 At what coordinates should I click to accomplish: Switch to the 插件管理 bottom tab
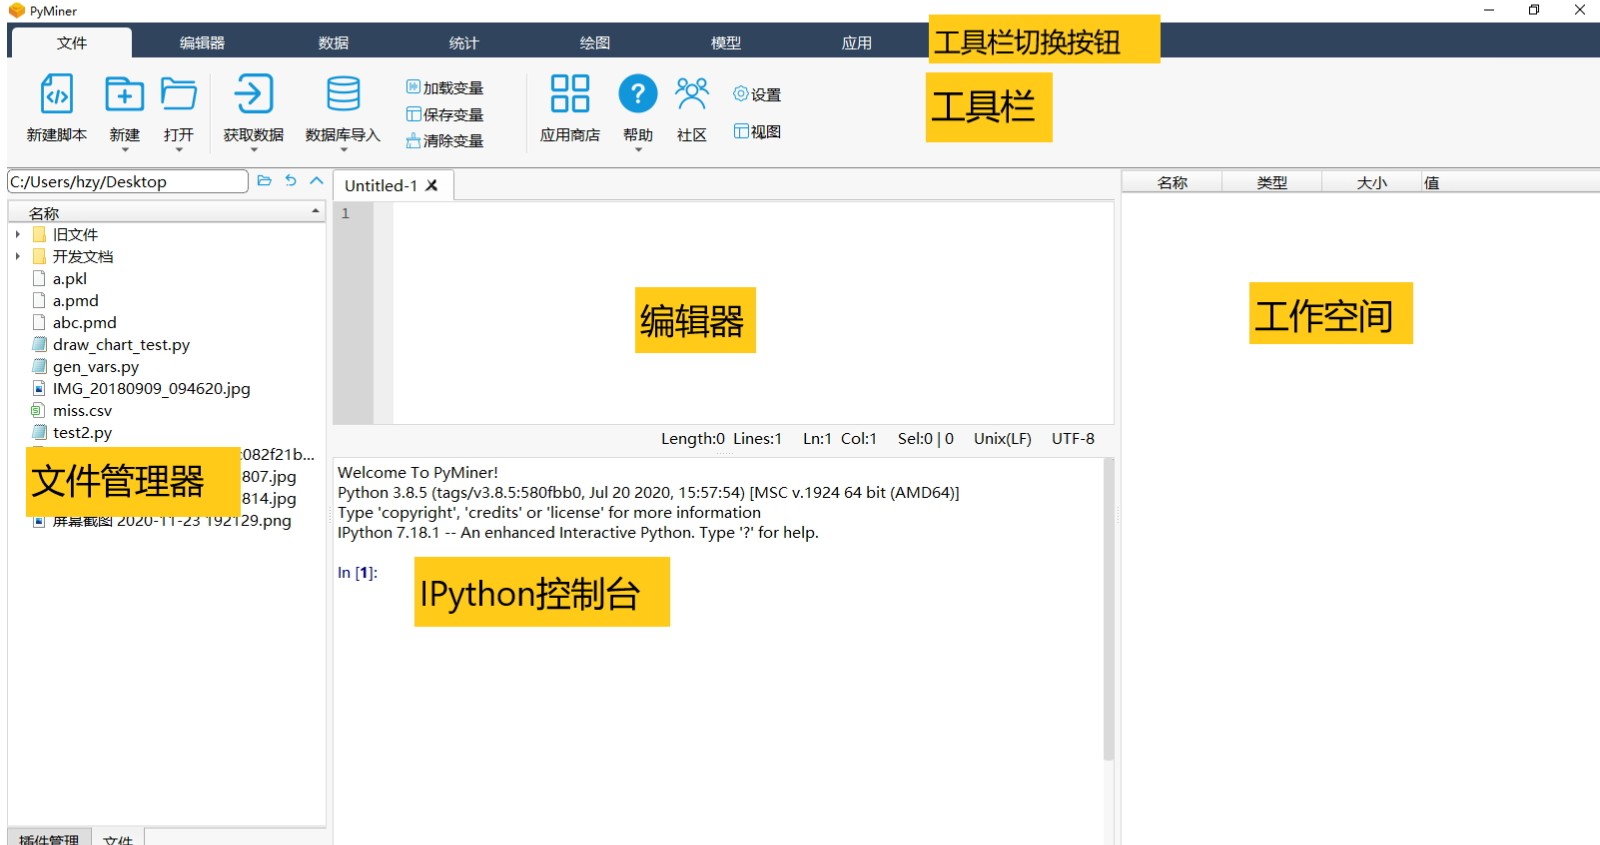click(49, 838)
